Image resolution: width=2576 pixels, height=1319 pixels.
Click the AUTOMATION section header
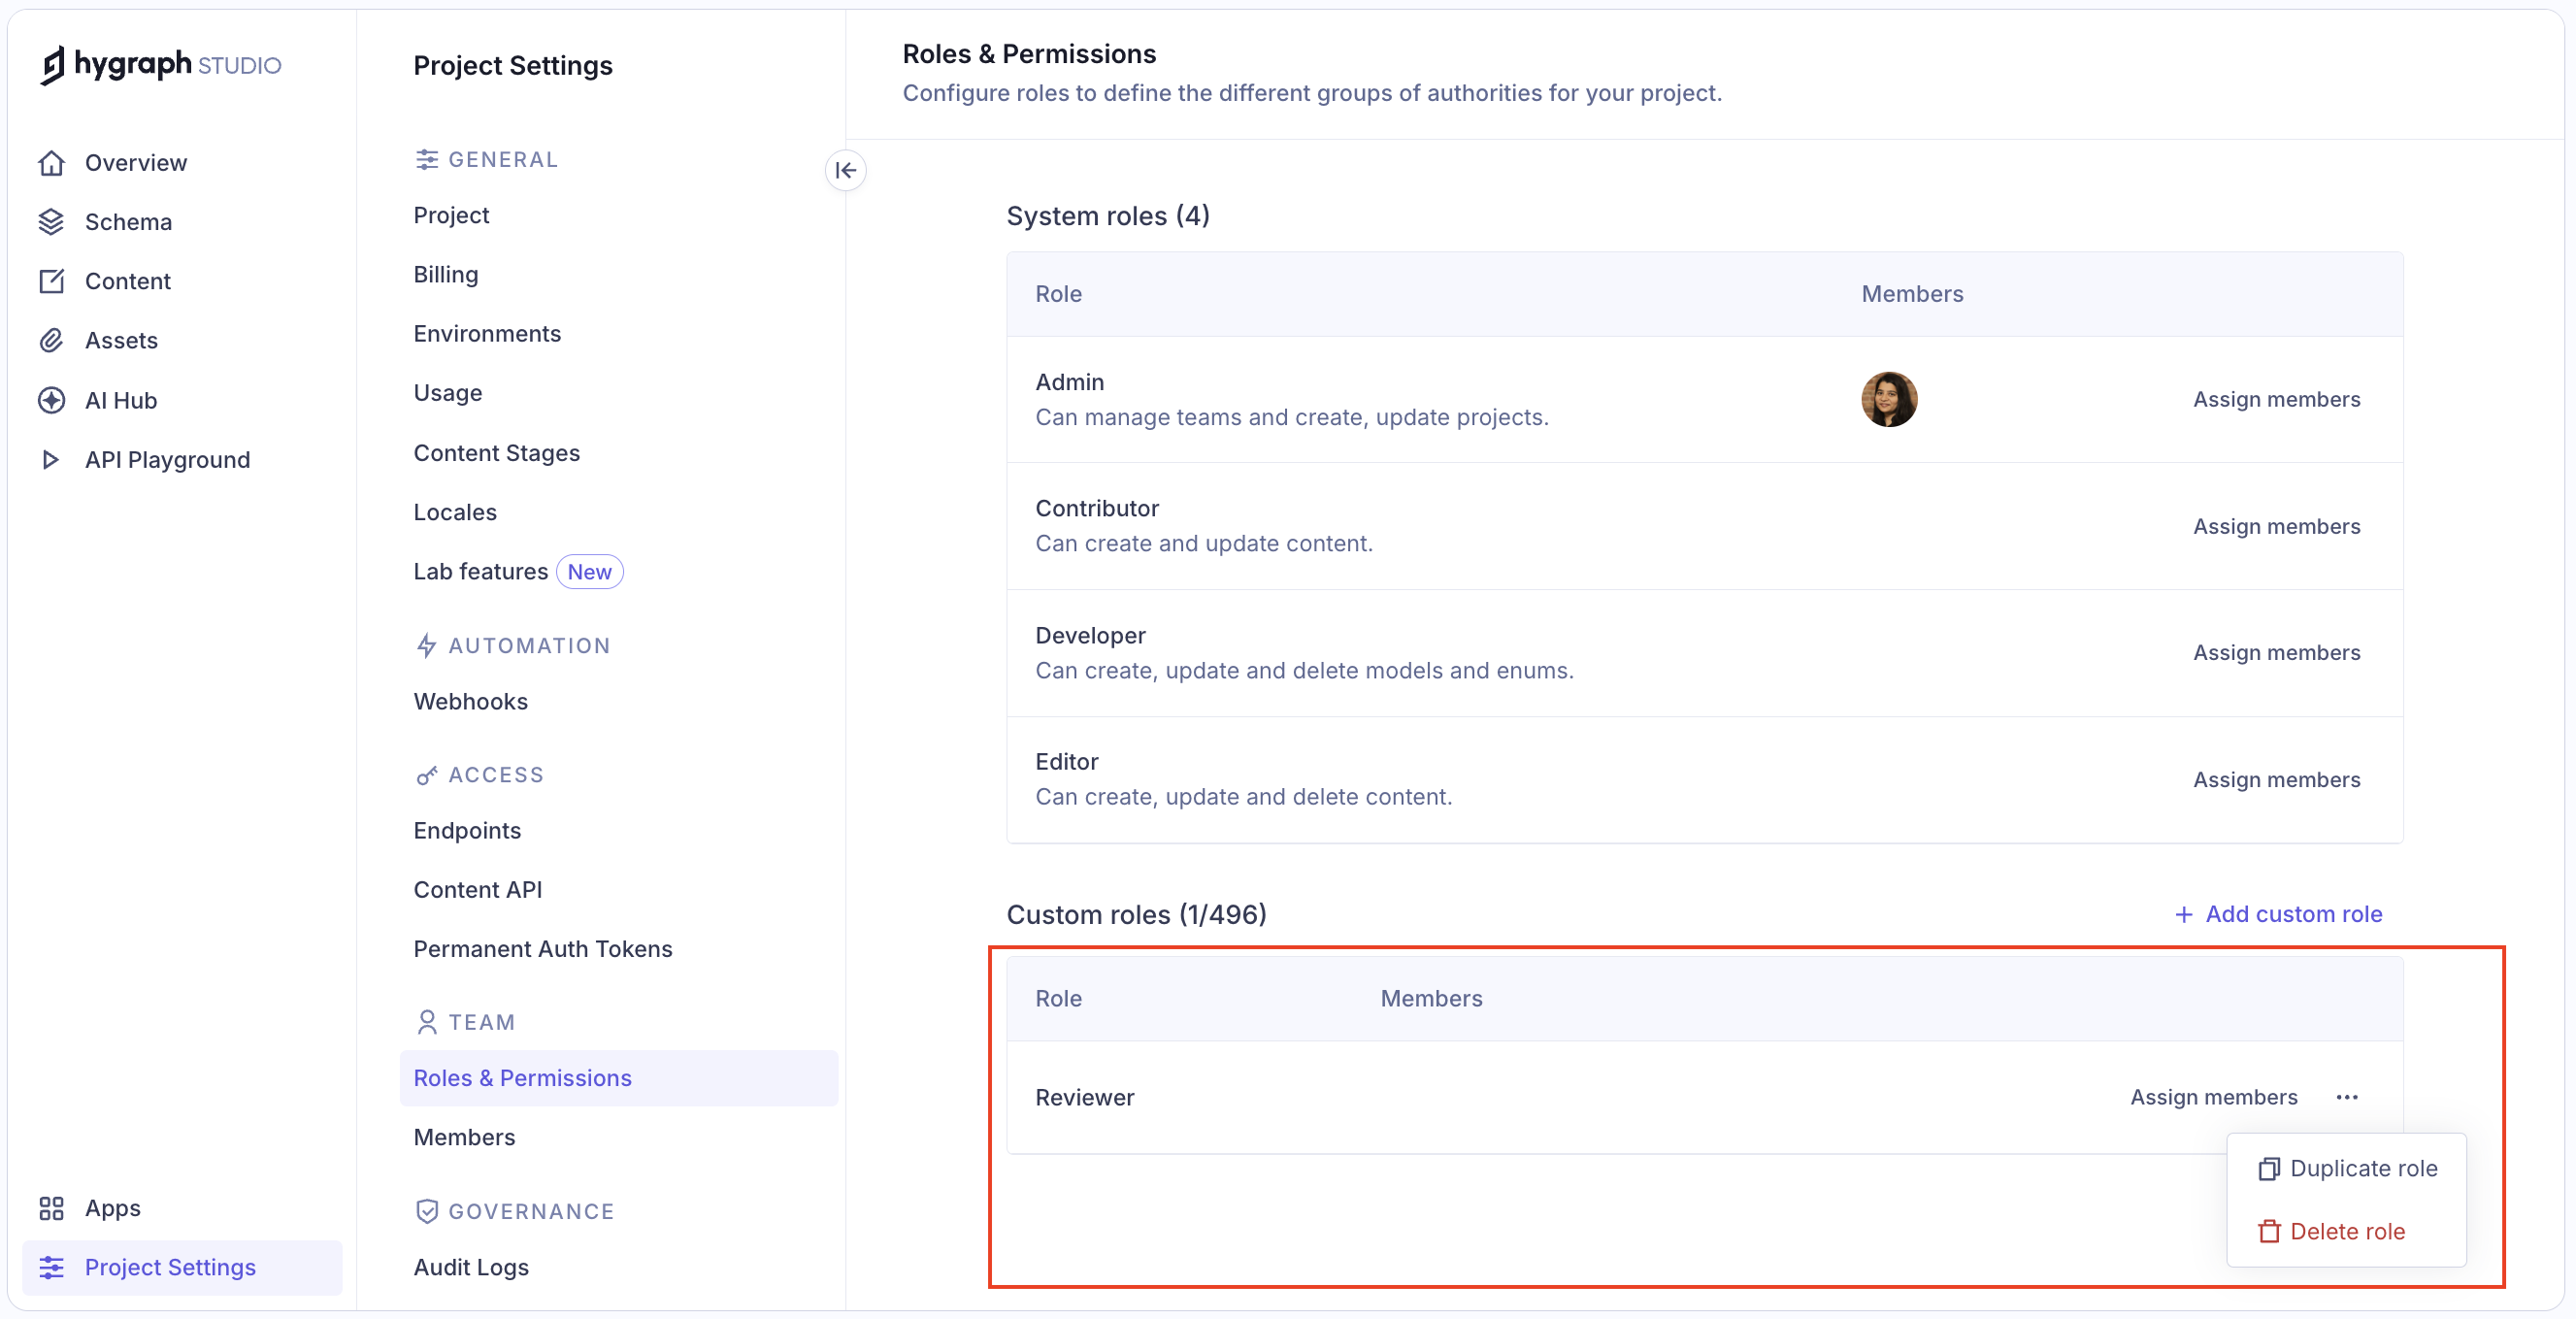[x=513, y=646]
